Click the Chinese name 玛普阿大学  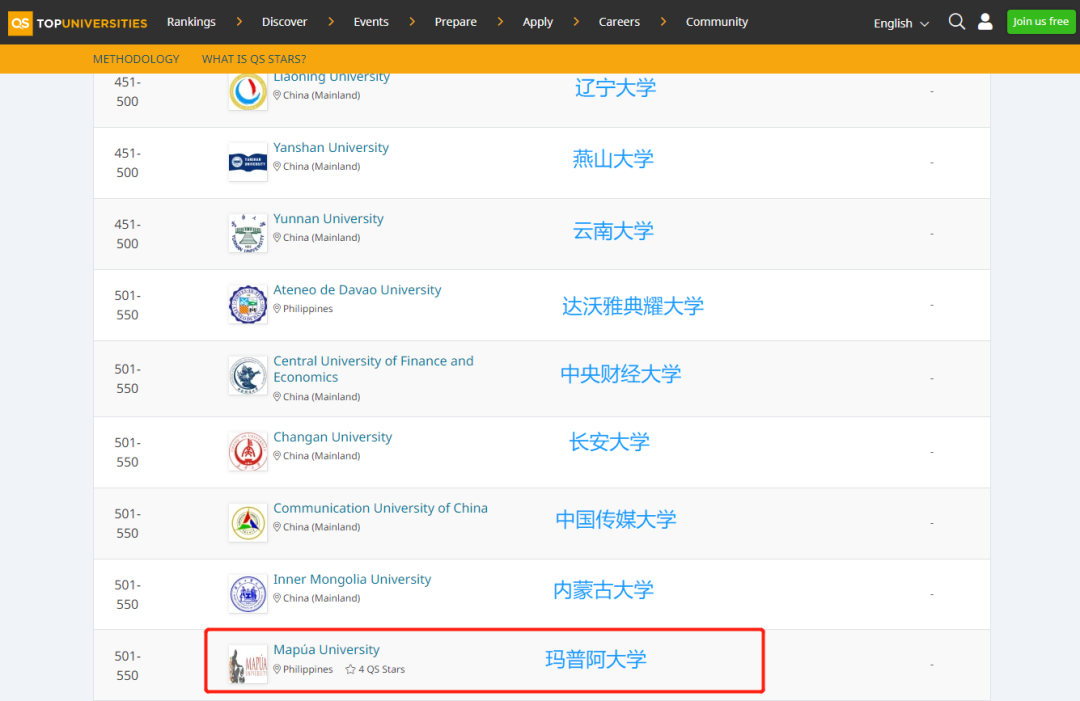pyautogui.click(x=596, y=660)
